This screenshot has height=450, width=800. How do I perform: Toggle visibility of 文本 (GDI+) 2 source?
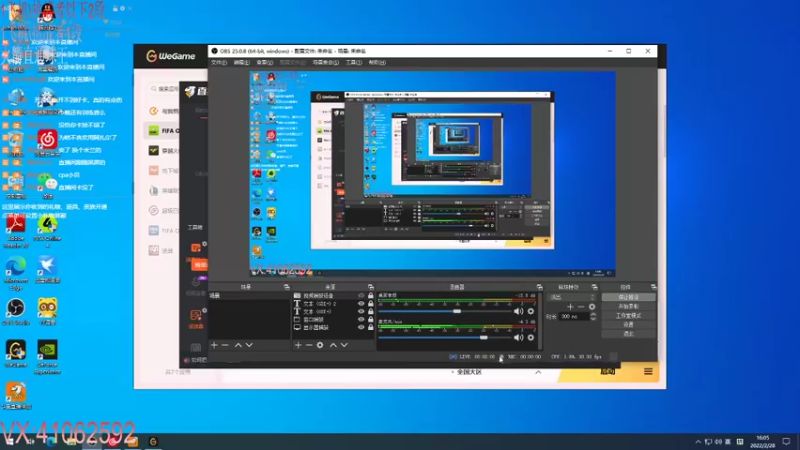pyautogui.click(x=361, y=304)
